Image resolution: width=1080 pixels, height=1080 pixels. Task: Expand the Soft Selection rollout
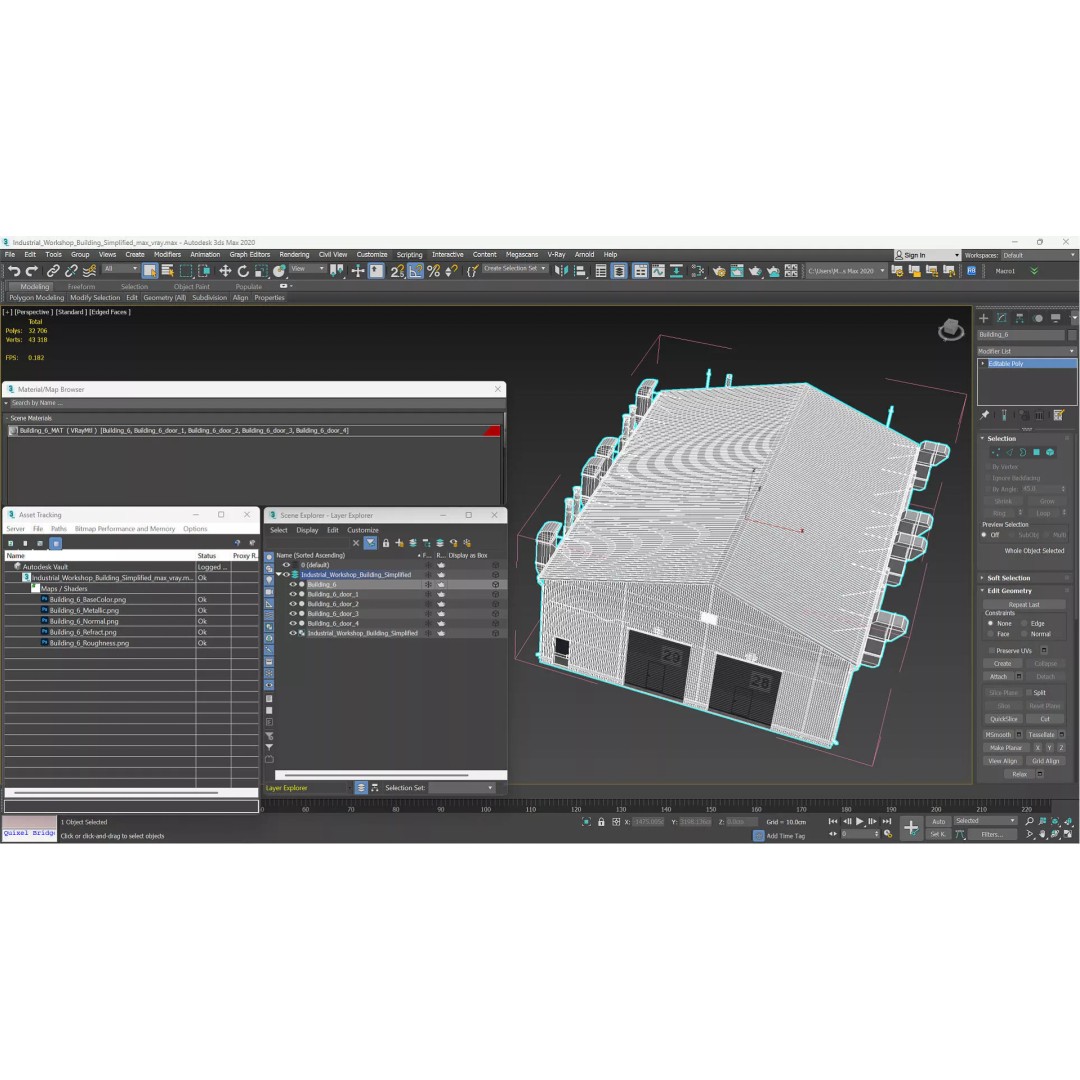(x=1008, y=579)
